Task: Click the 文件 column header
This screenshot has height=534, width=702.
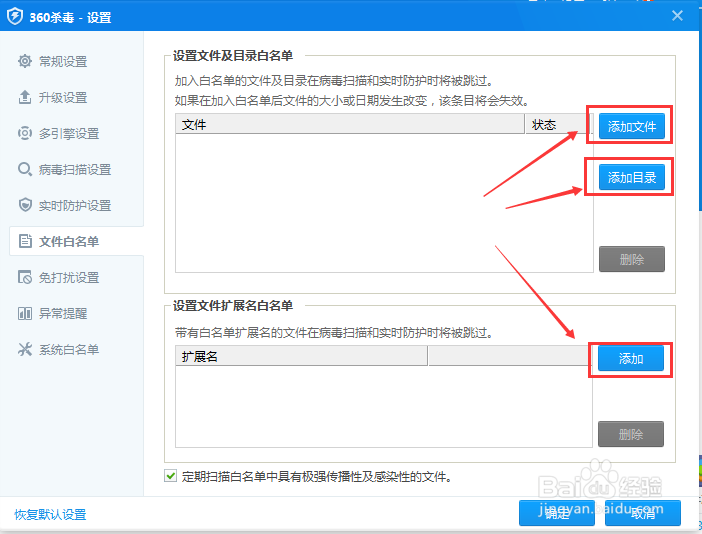Action: point(350,124)
